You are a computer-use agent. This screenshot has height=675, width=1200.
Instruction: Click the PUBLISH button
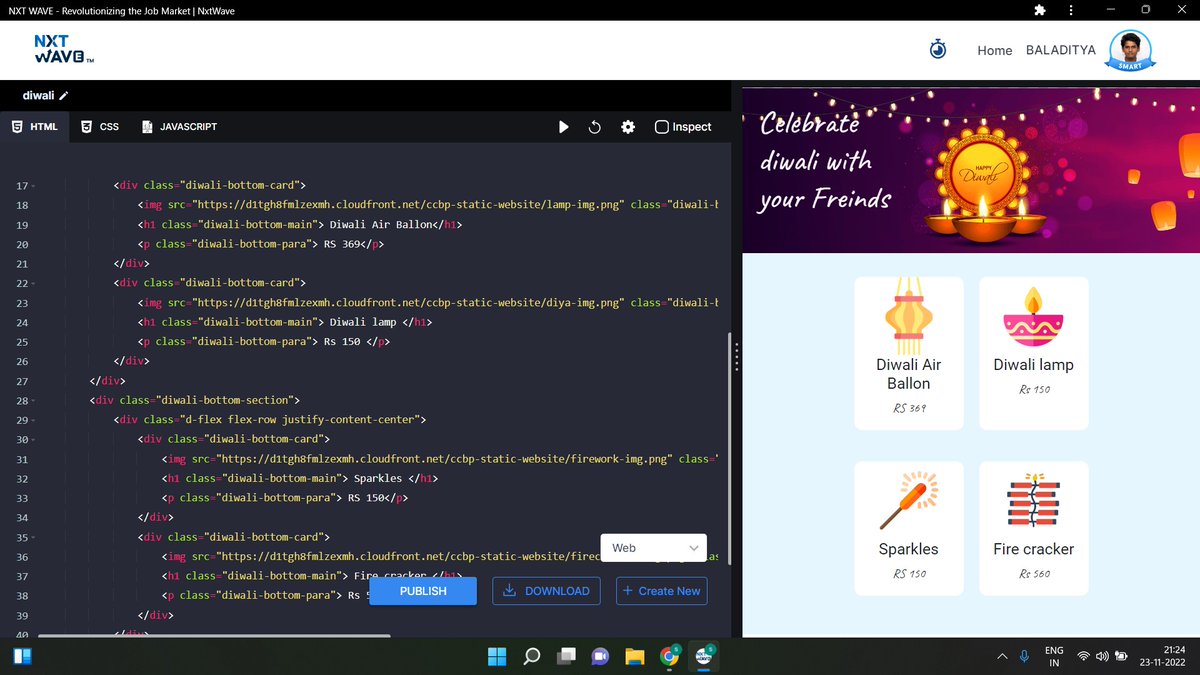[x=423, y=591]
